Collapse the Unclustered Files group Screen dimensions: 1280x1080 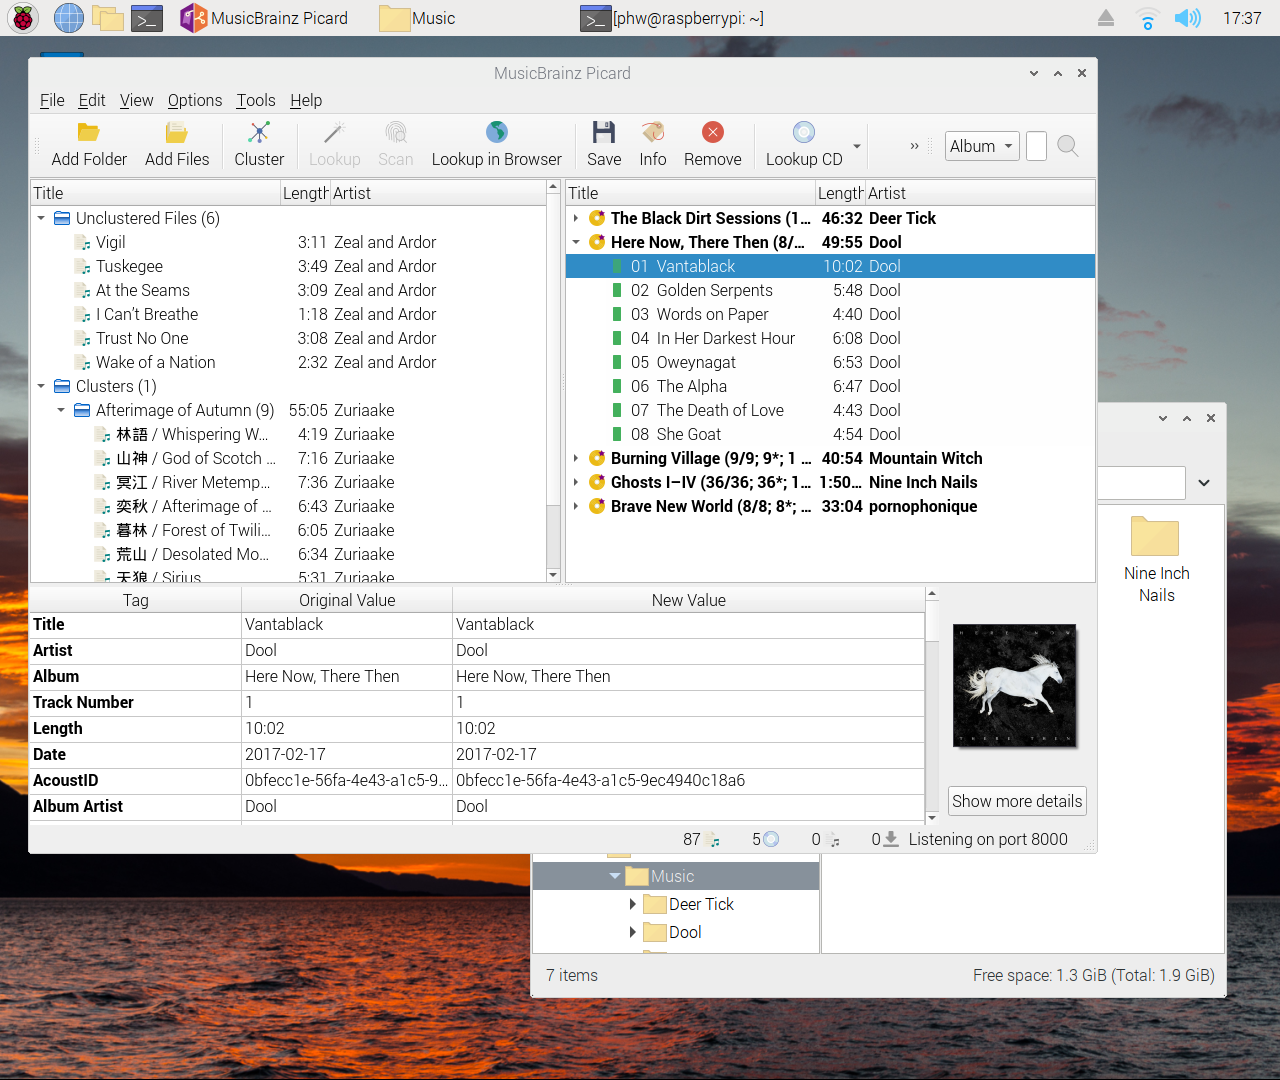(x=41, y=218)
